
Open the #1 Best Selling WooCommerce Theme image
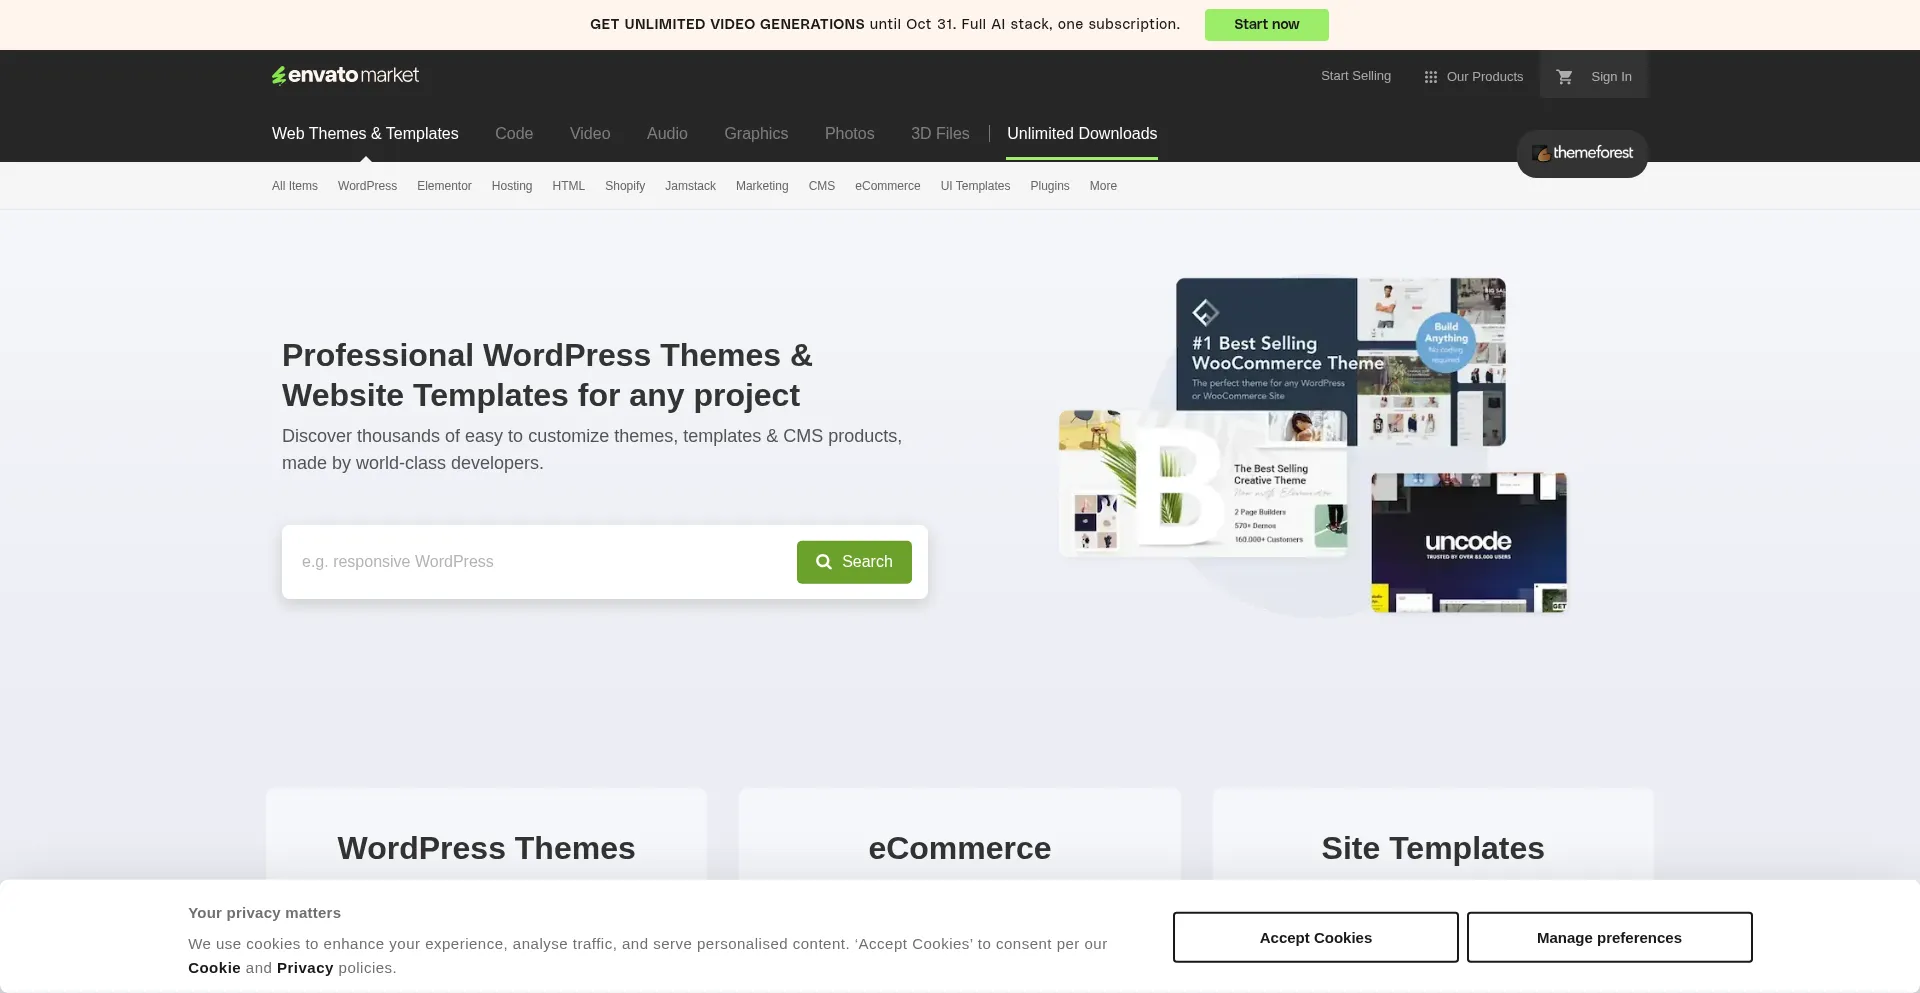(x=1340, y=361)
